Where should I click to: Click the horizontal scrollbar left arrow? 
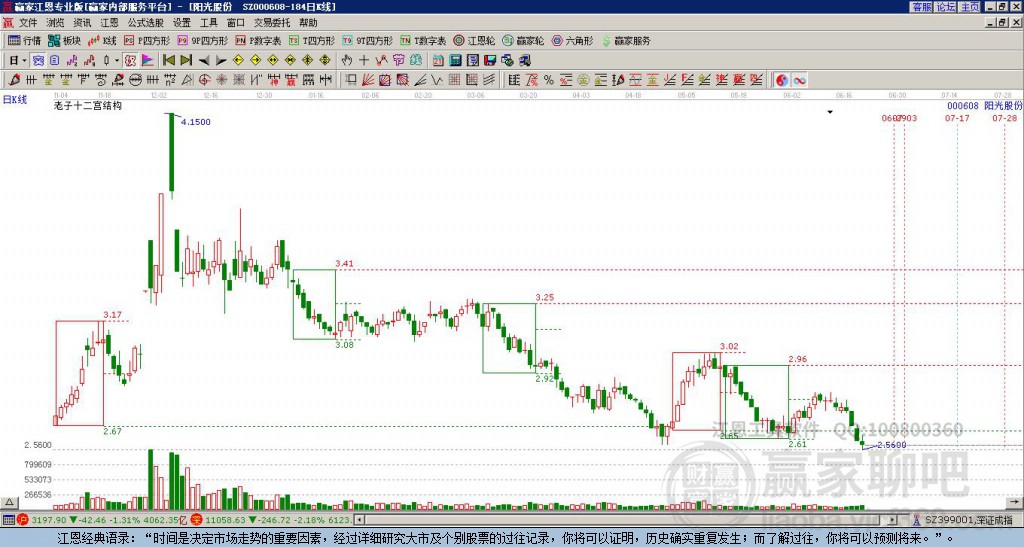(x=359, y=520)
